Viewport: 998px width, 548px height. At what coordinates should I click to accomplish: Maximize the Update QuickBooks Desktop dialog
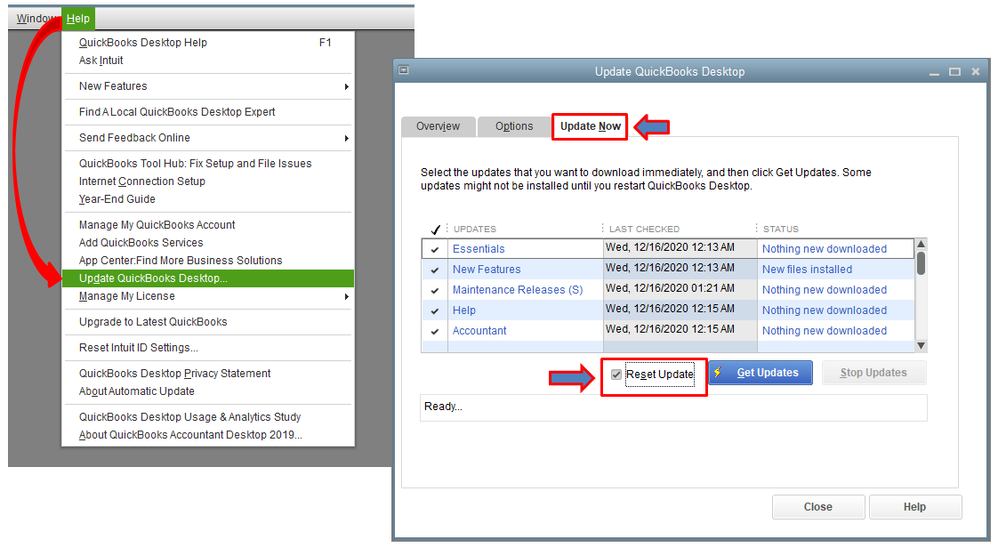click(955, 72)
